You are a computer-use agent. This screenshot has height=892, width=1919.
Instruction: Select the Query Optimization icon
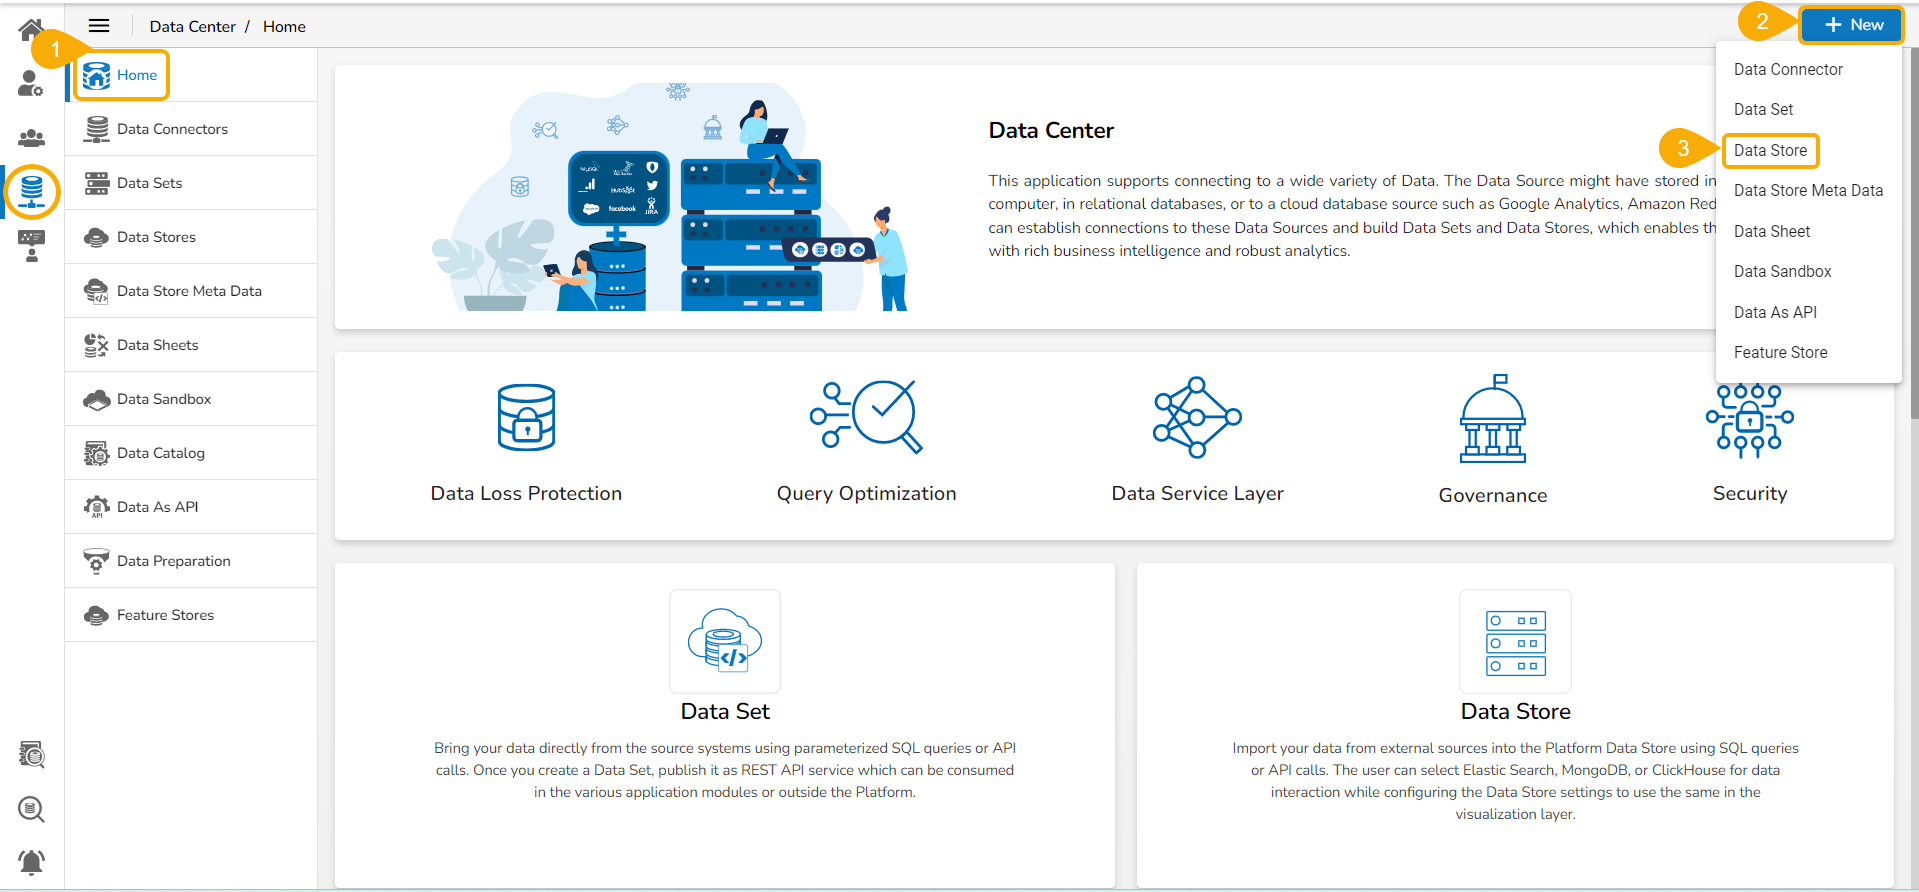pyautogui.click(x=866, y=416)
